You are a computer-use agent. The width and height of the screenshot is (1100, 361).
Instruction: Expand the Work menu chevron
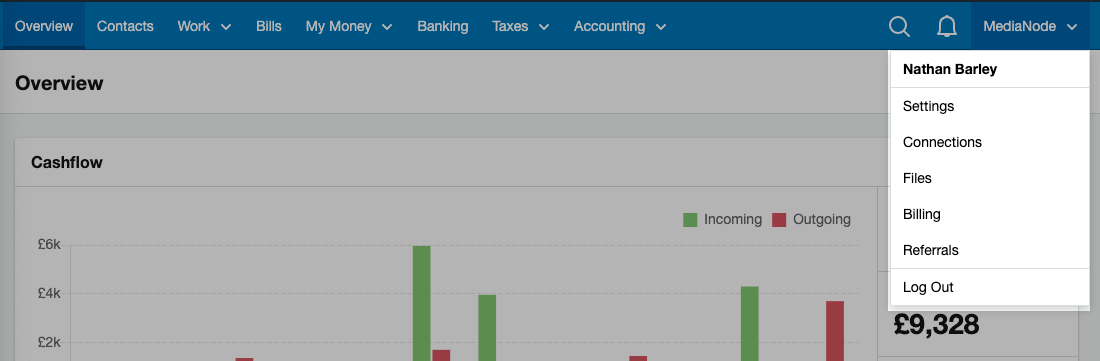tap(226, 27)
